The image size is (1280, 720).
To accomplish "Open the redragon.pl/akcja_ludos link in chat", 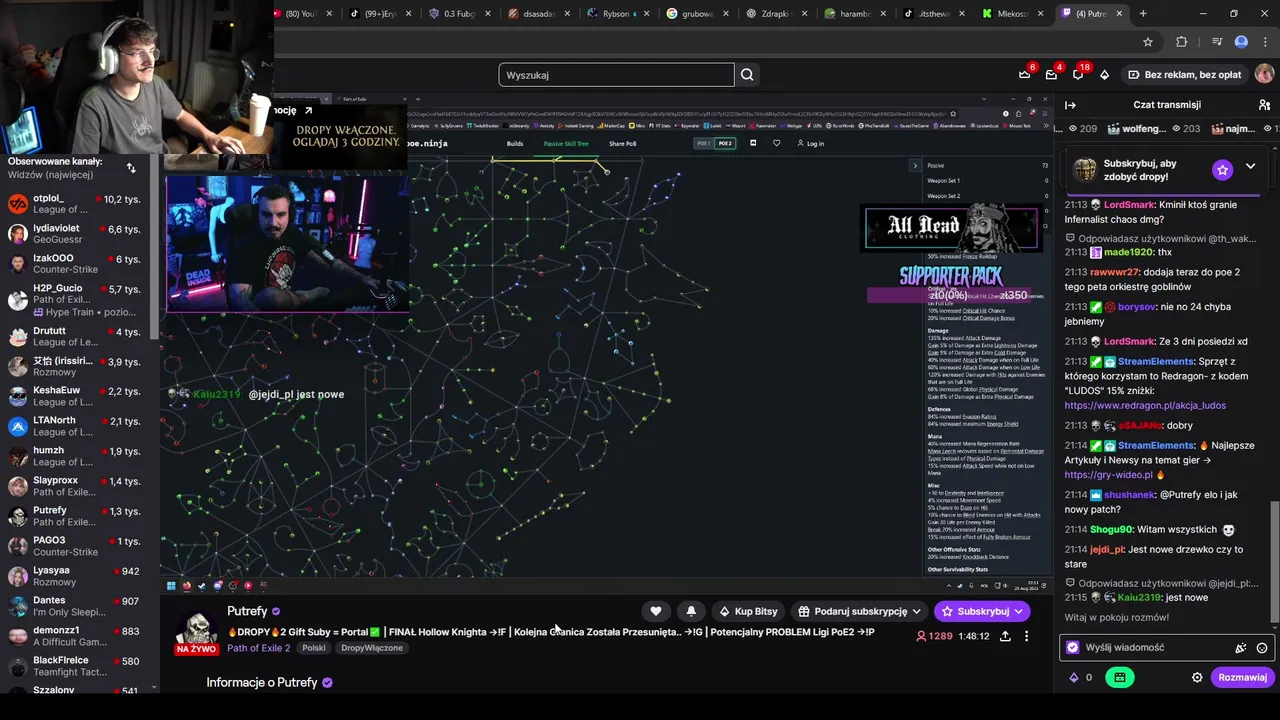I will [x=1145, y=405].
